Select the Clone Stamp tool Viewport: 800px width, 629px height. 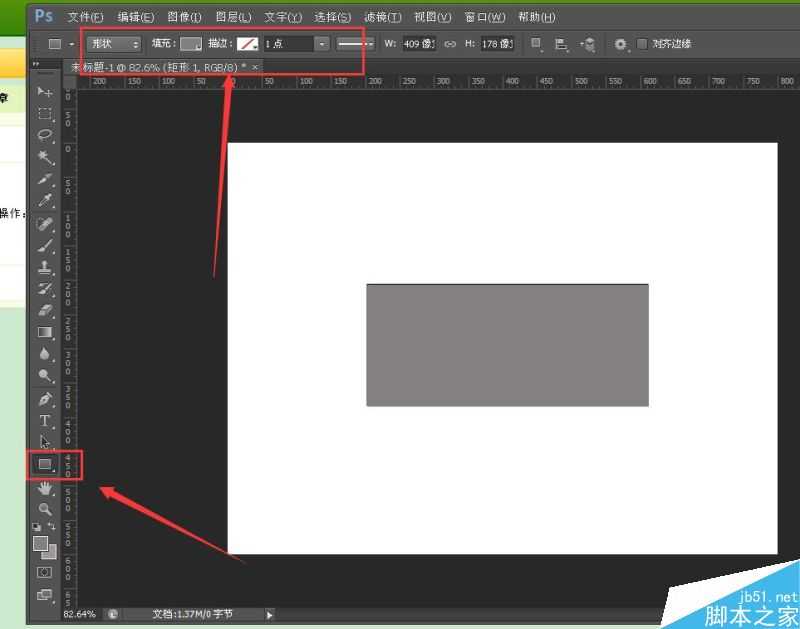pyautogui.click(x=45, y=267)
